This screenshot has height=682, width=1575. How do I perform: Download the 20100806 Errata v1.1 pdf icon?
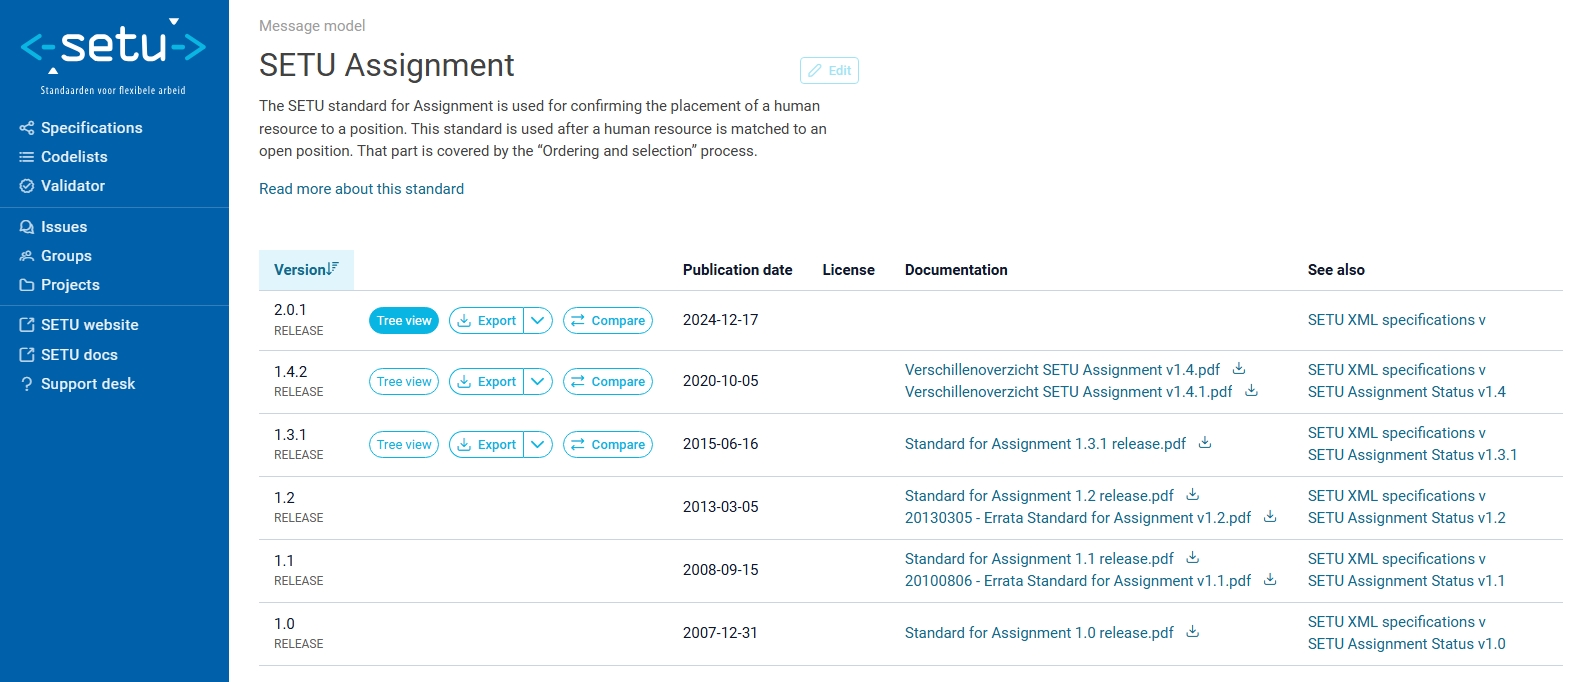pos(1270,580)
